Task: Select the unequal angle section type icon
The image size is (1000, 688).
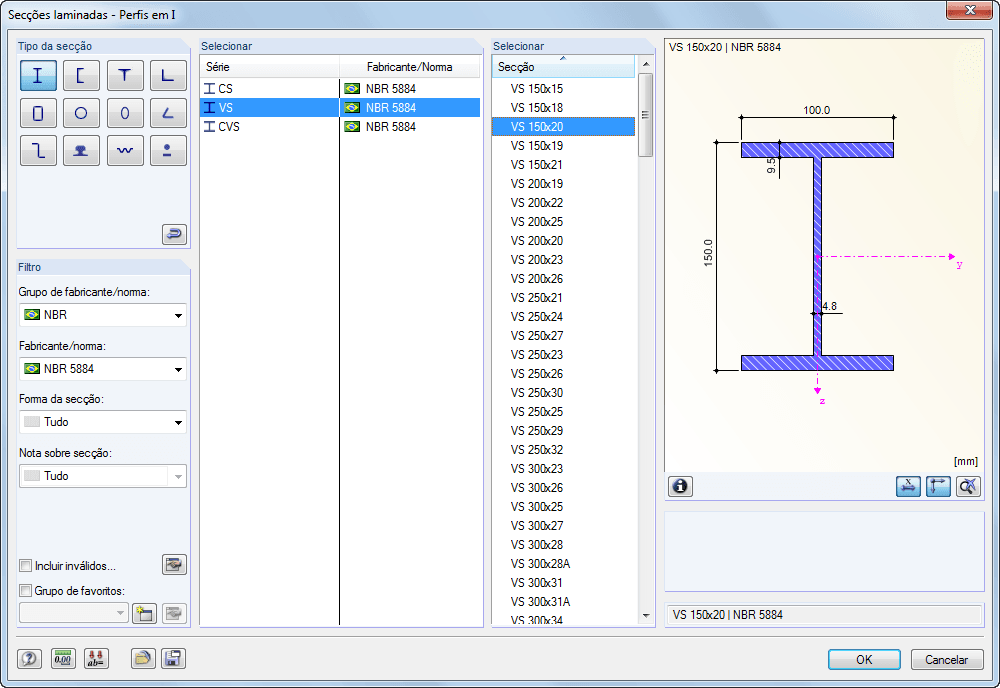Action: click(168, 113)
